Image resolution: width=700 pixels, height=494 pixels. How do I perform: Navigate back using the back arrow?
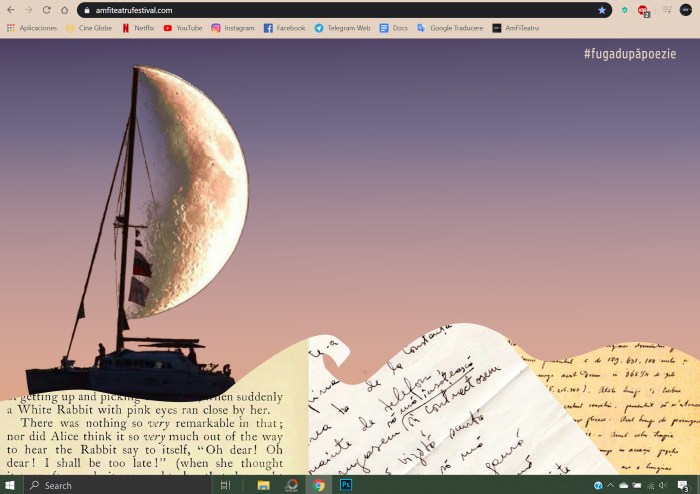[x=11, y=10]
